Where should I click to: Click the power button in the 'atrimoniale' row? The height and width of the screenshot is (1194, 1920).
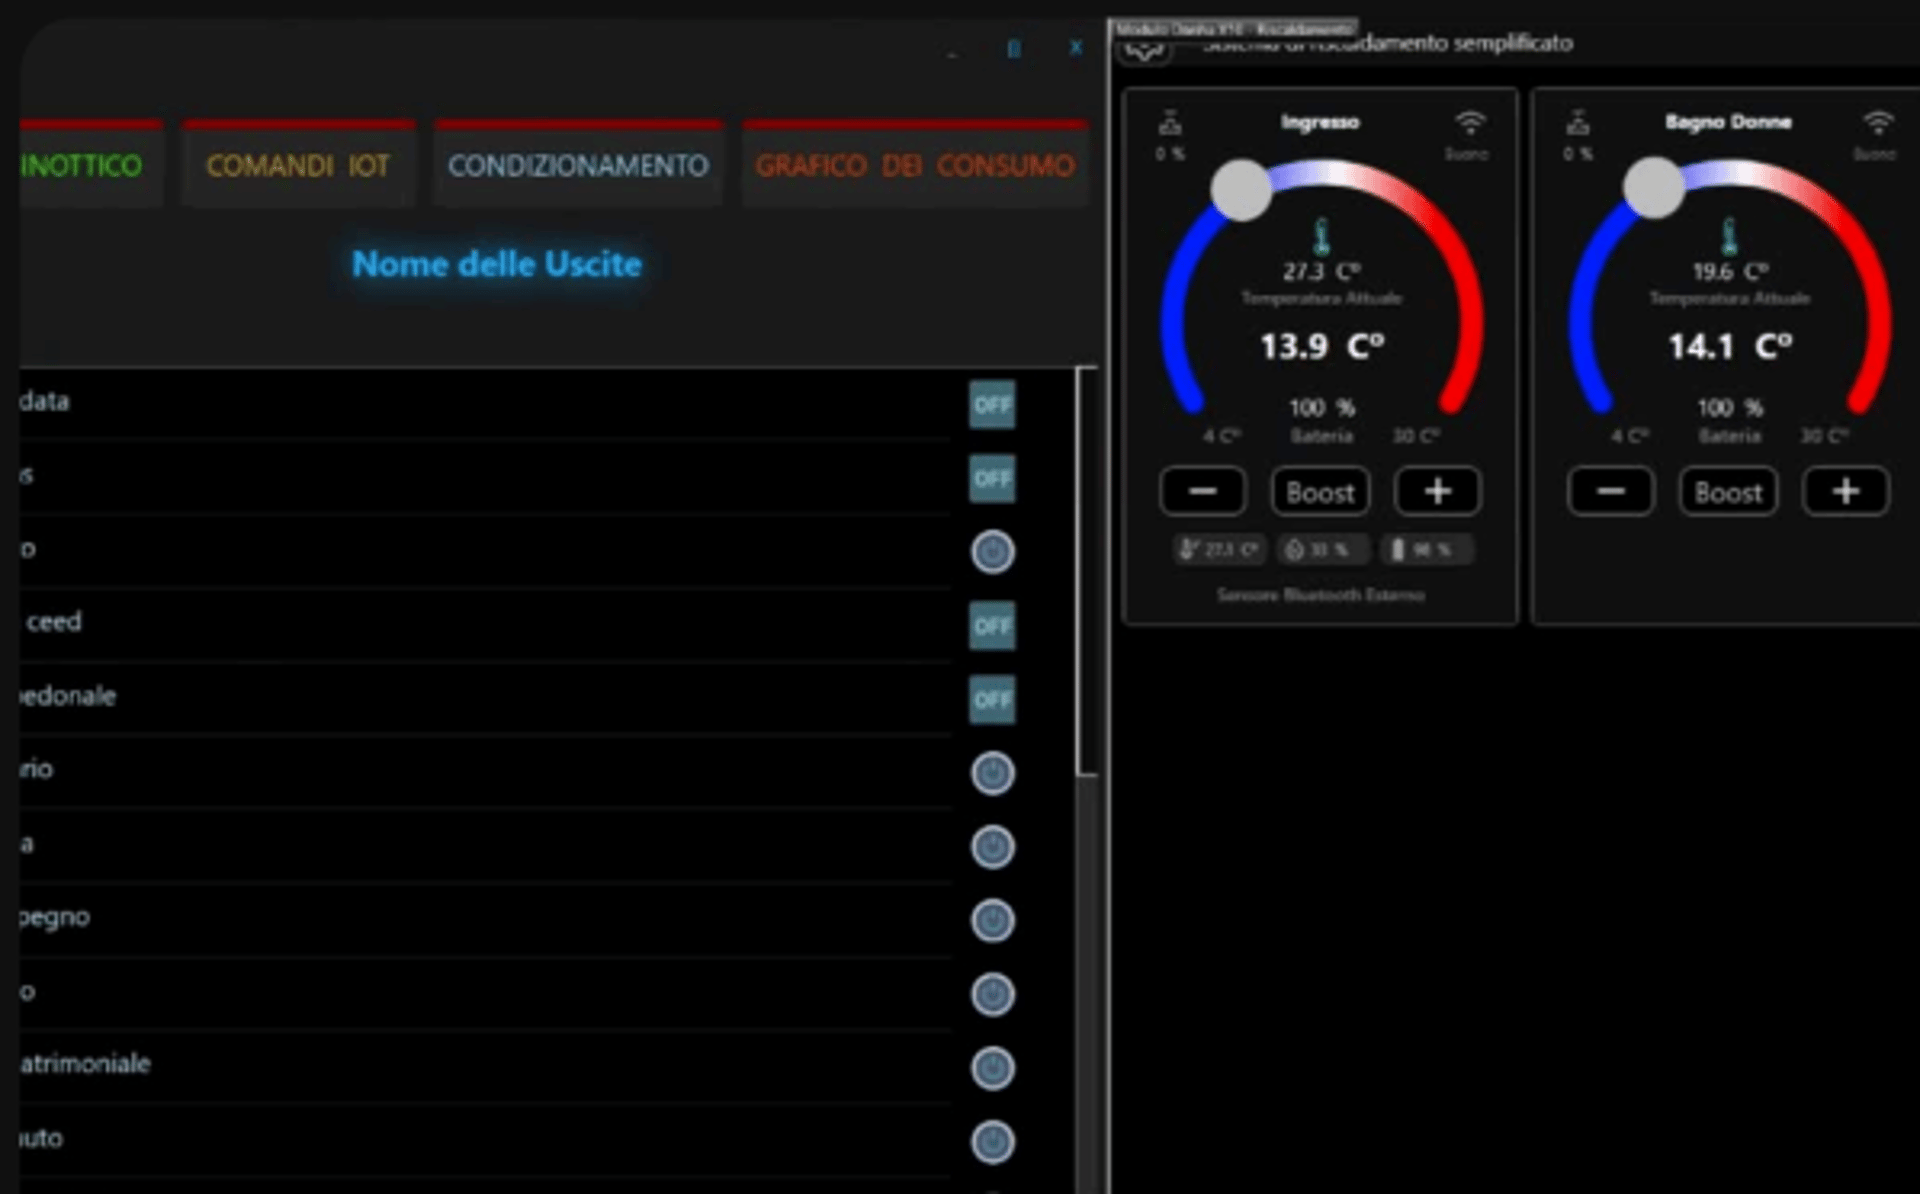pyautogui.click(x=993, y=1068)
